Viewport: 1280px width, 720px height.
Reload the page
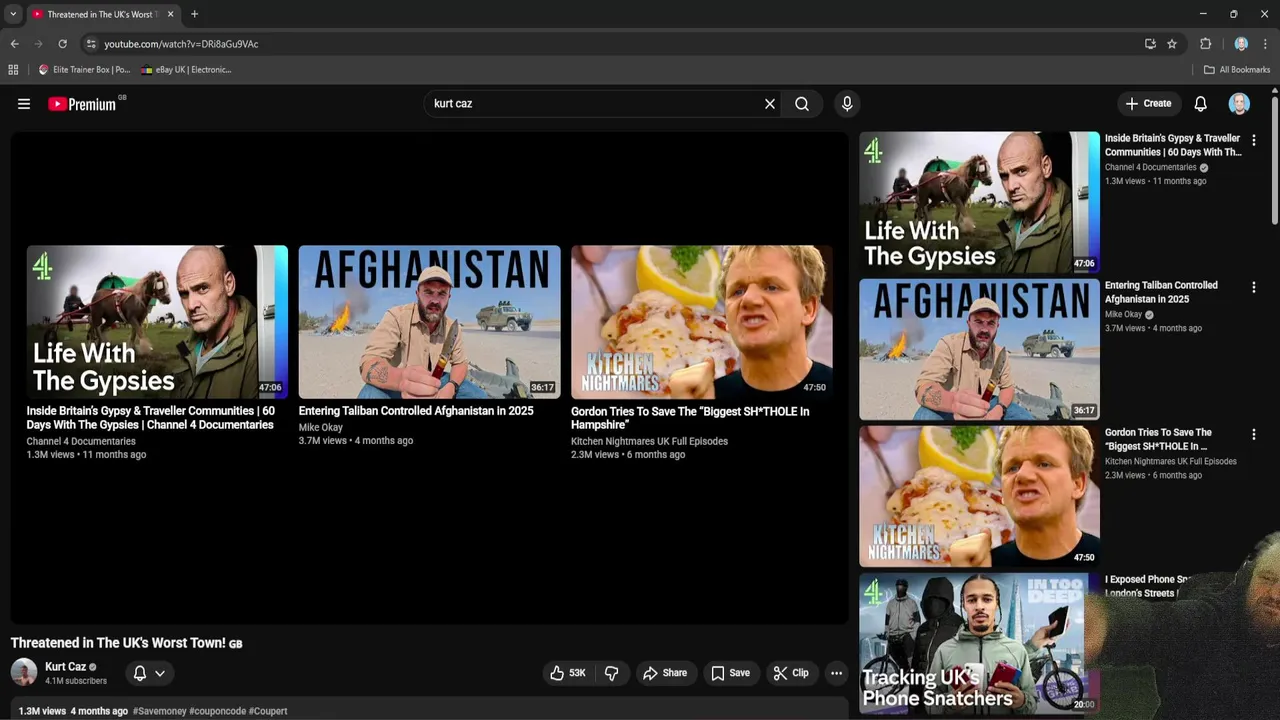[62, 44]
